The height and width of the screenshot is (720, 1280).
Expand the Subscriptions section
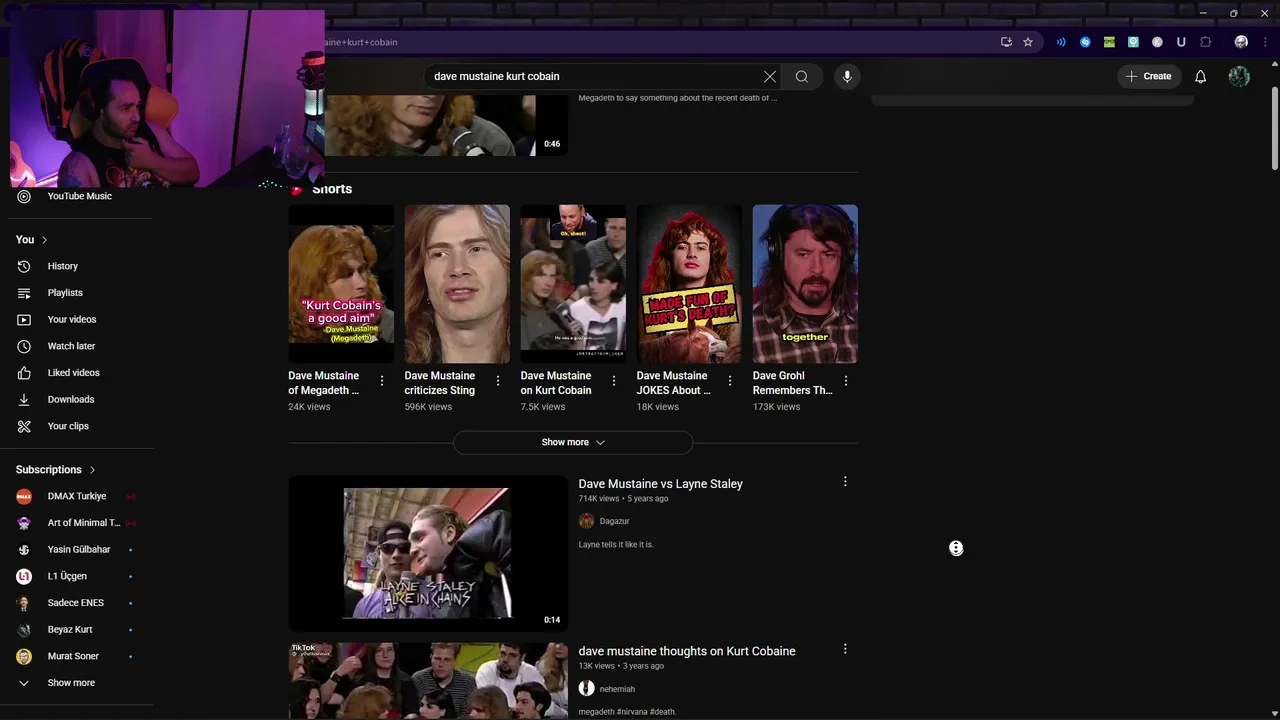coord(56,470)
